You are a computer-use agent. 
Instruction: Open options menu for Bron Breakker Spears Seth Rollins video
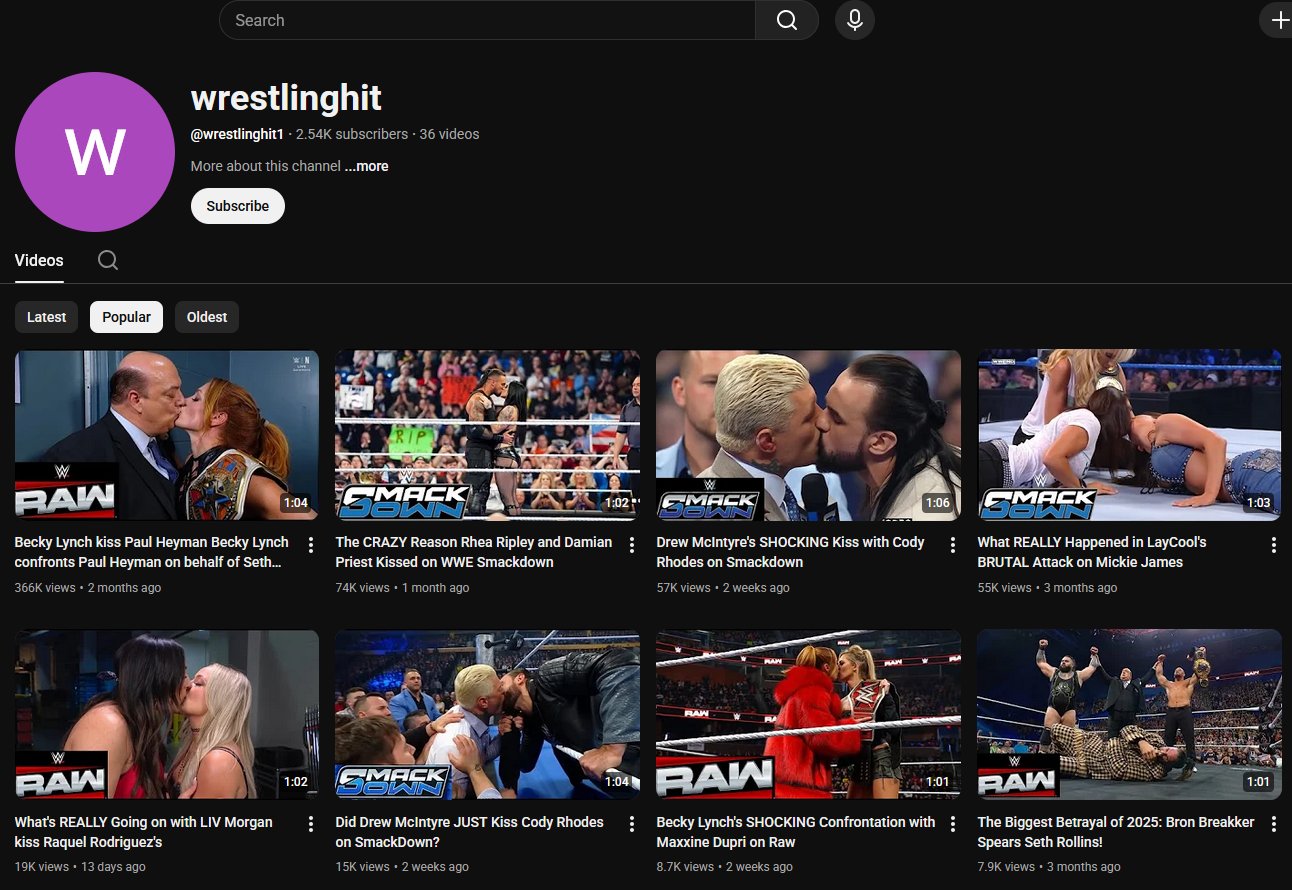[x=1274, y=825]
